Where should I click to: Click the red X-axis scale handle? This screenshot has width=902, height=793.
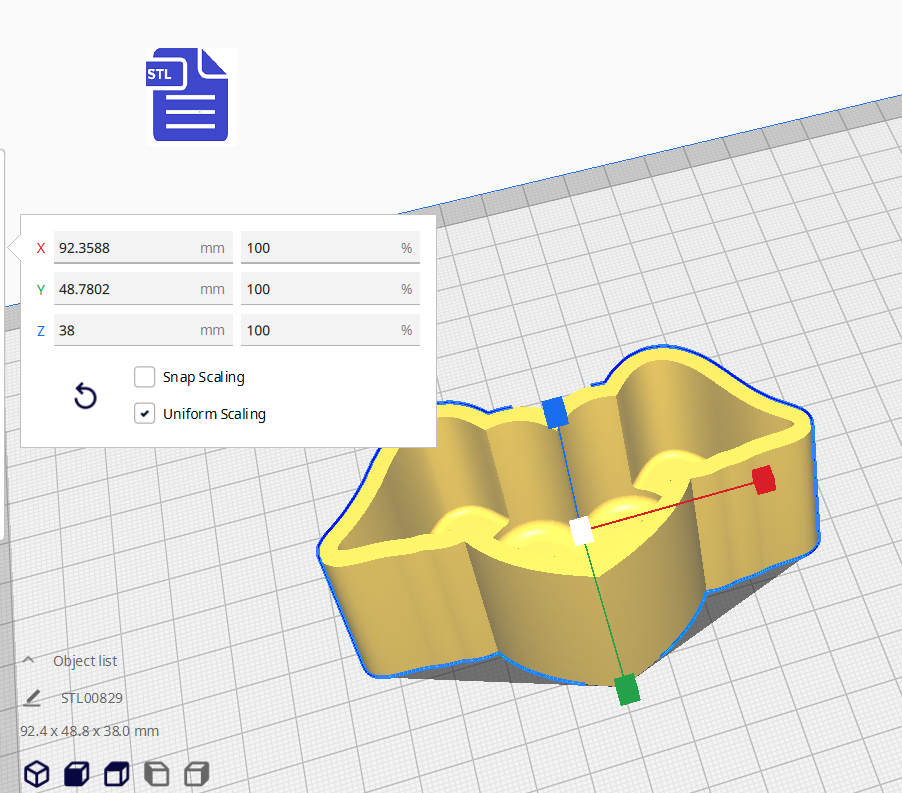point(764,479)
